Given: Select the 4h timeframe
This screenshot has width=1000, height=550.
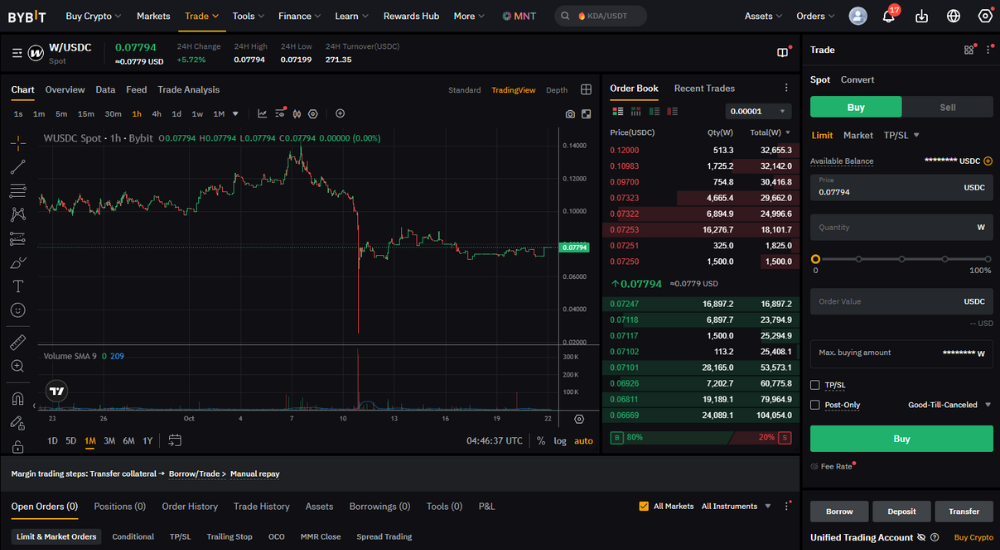Looking at the screenshot, I should 156,114.
